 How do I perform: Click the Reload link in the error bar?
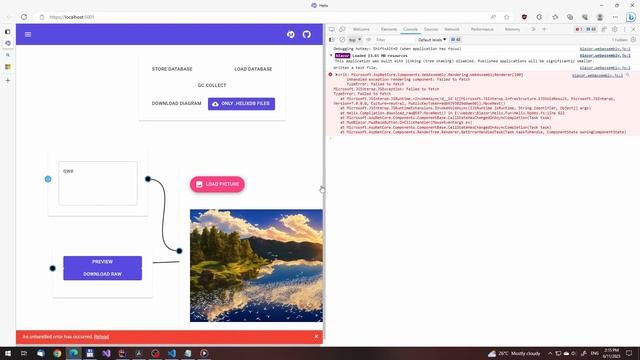[101, 337]
